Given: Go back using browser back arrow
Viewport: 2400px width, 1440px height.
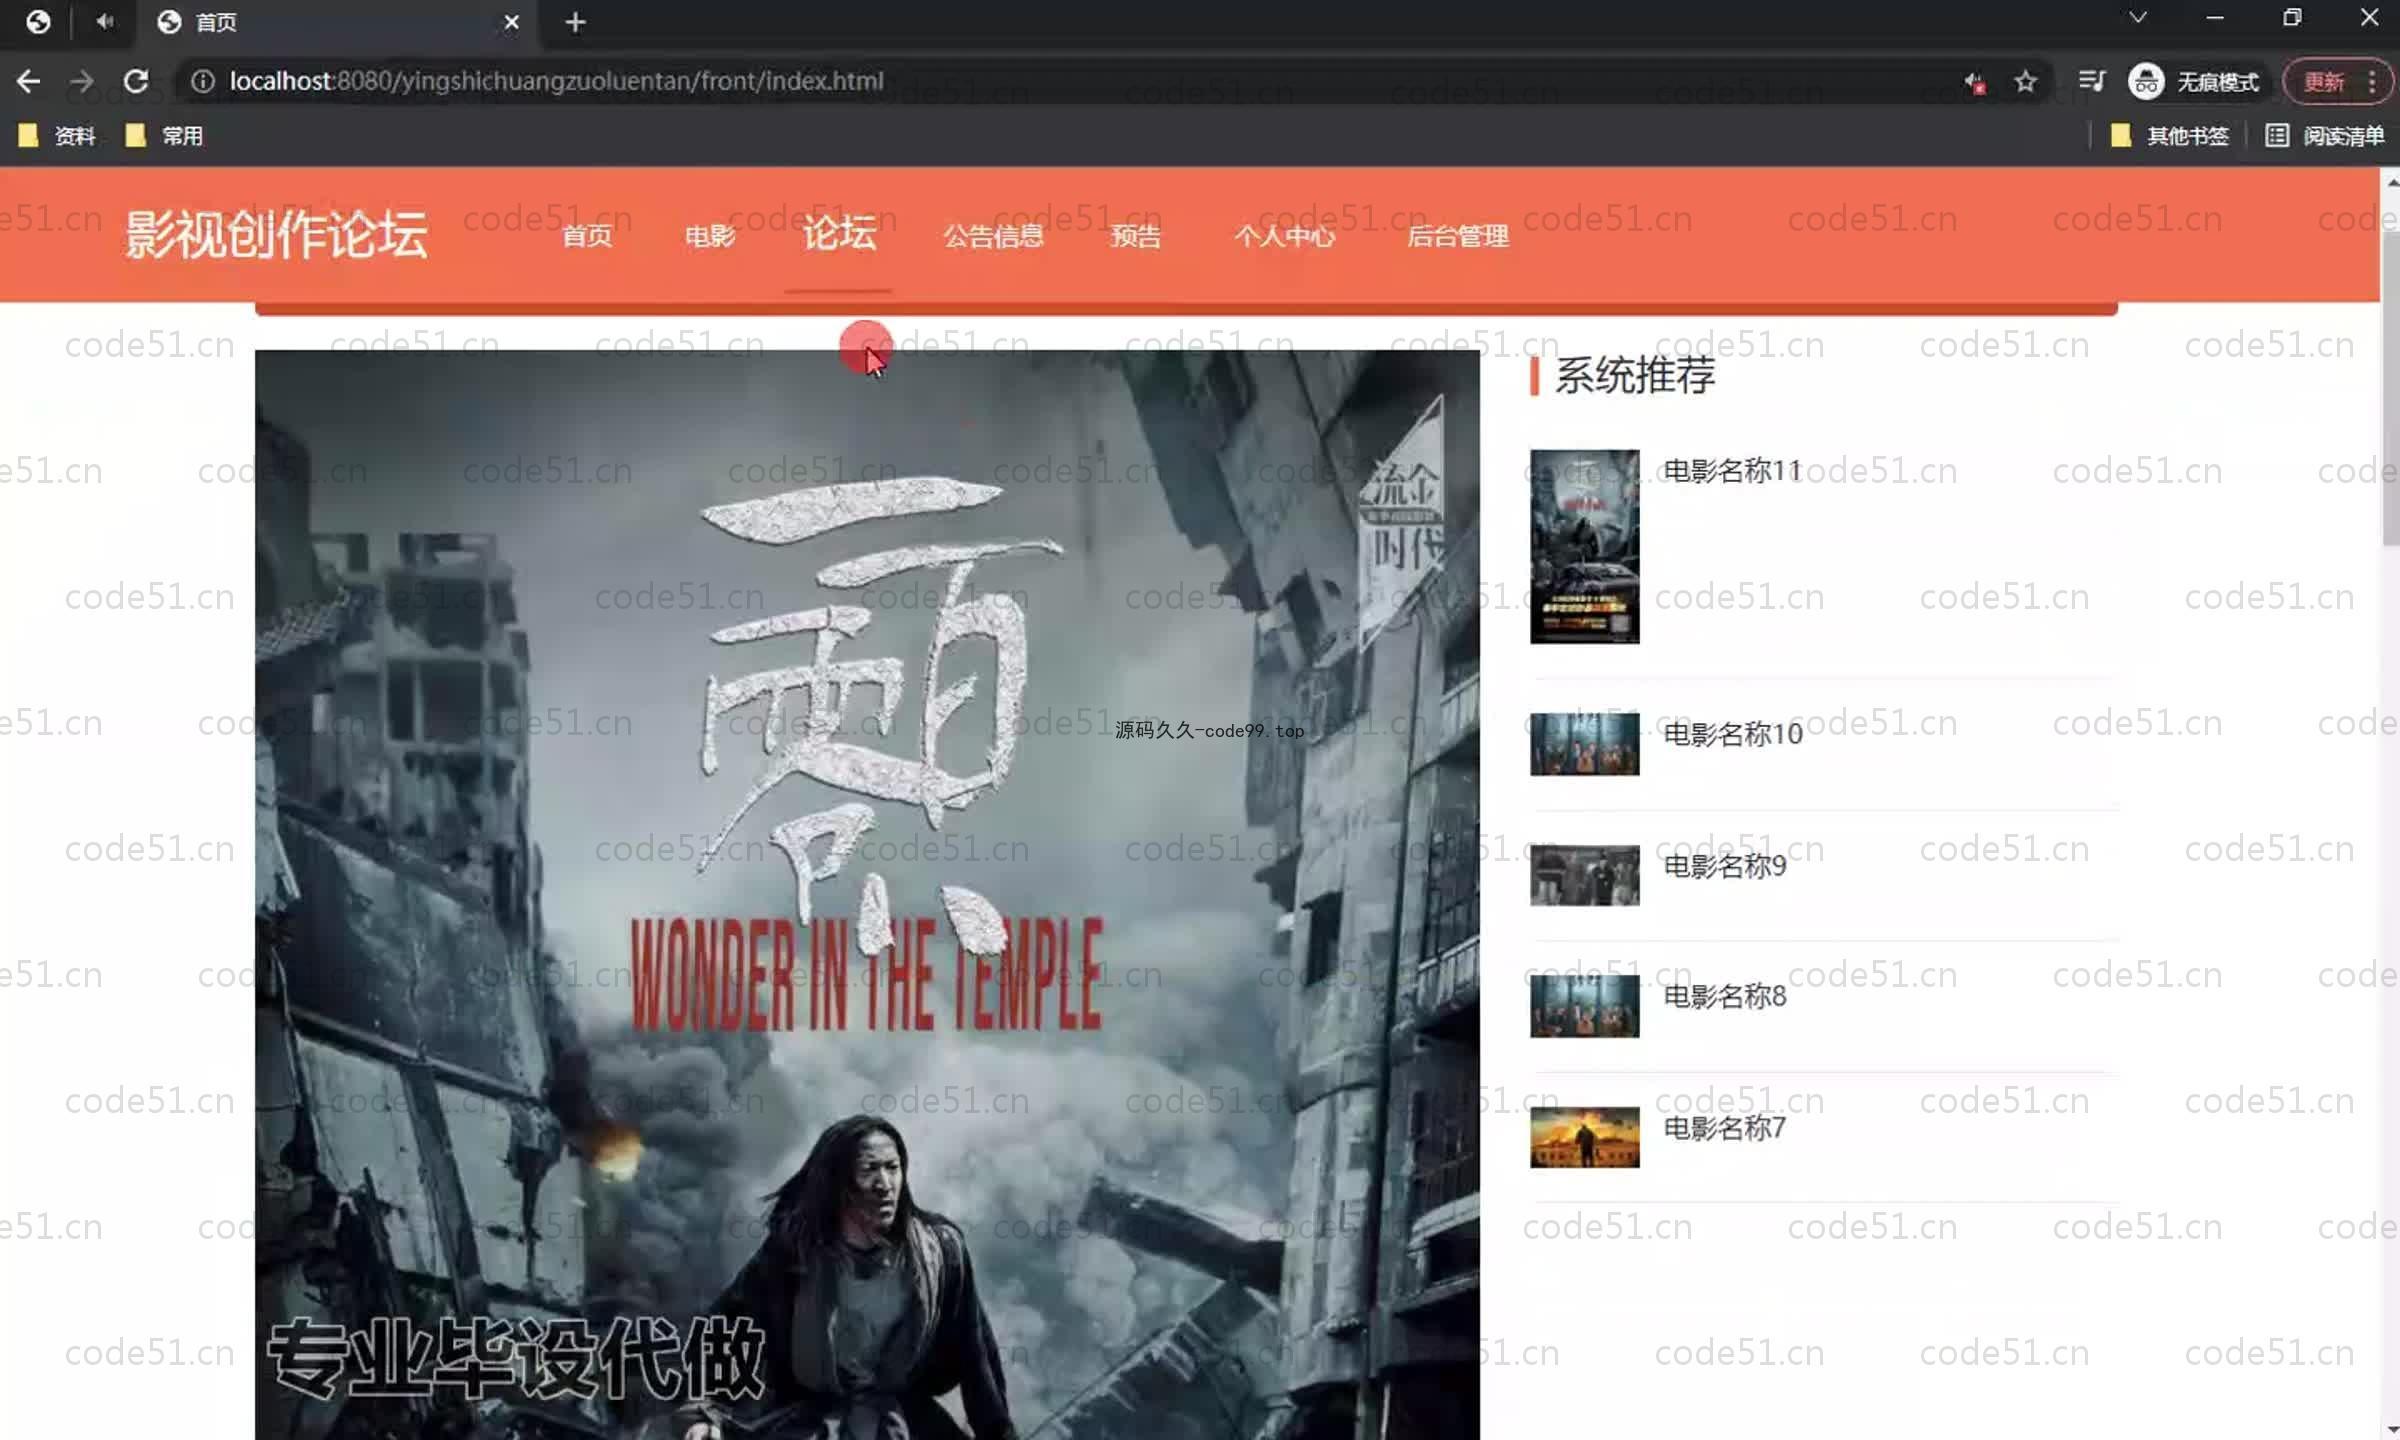Looking at the screenshot, I should coord(29,81).
